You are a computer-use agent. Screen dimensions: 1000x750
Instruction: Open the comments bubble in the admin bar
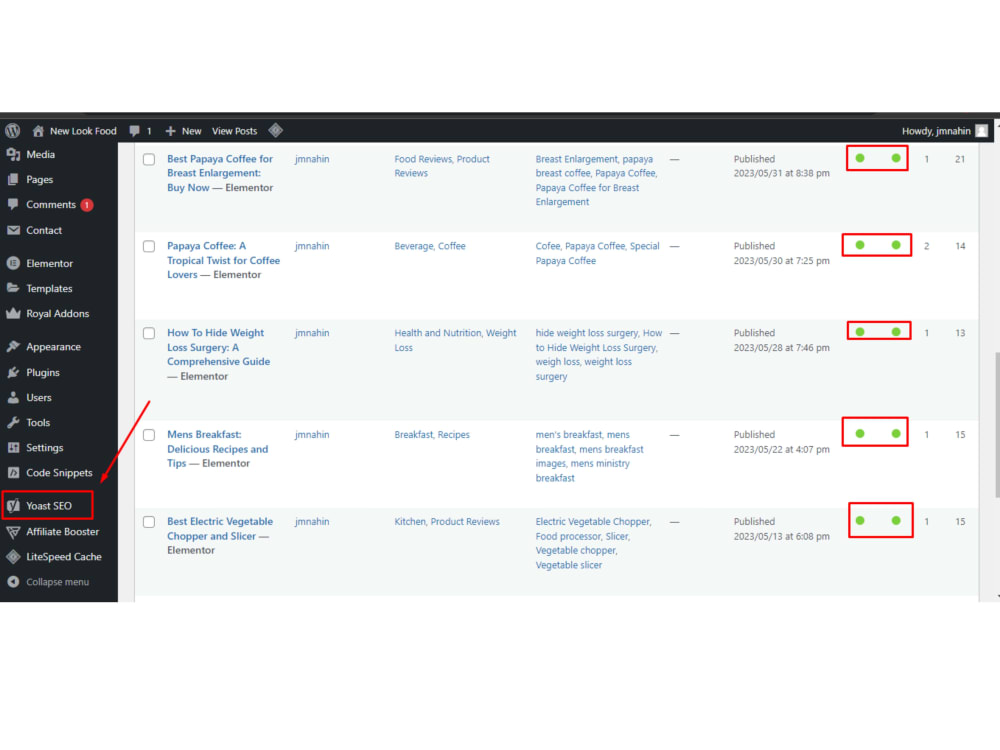[x=135, y=131]
